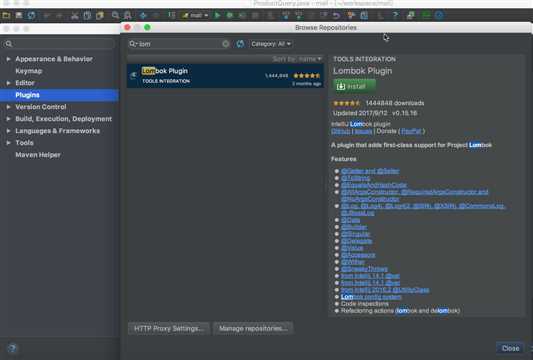Click the settings sidebar search field
Image resolution: width=533 pixels, height=360 pixels.
(x=58, y=44)
